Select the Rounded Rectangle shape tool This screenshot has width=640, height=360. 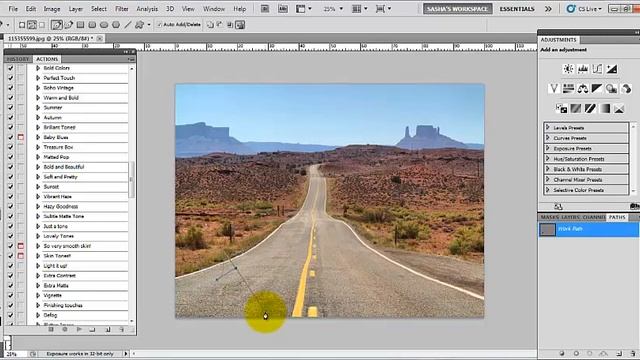point(92,25)
